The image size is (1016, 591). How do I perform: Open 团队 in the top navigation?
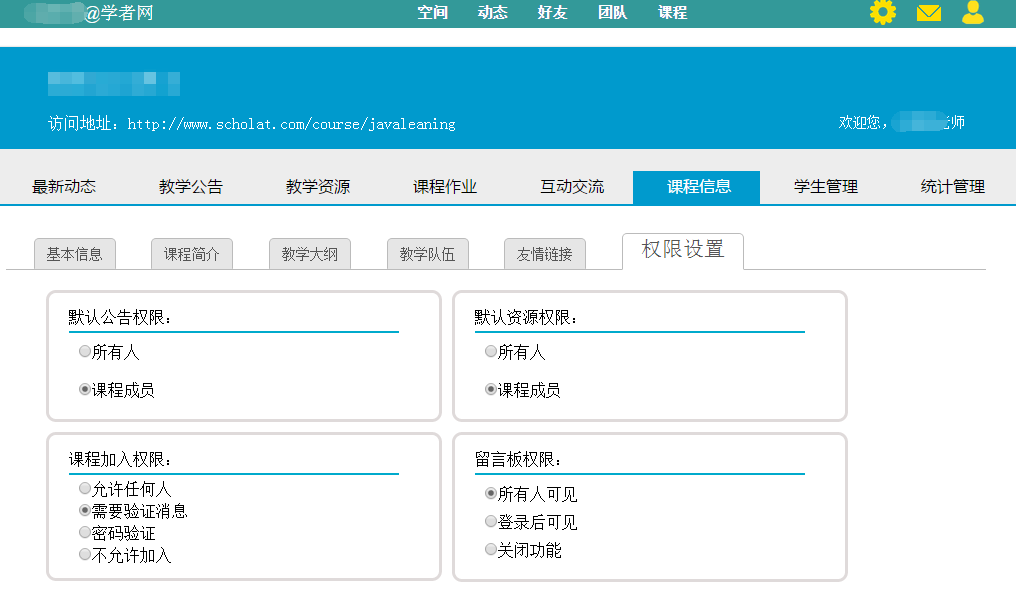coord(612,13)
